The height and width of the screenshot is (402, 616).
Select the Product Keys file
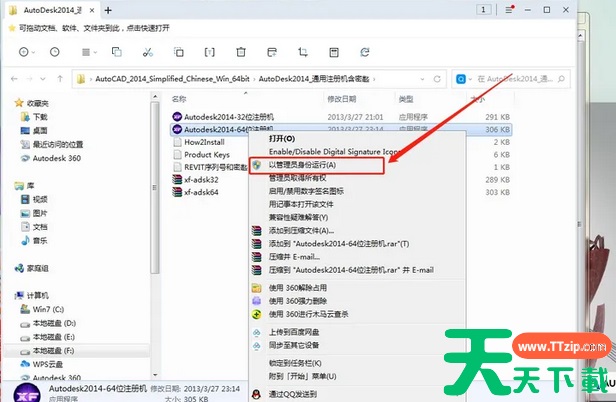click(x=207, y=154)
